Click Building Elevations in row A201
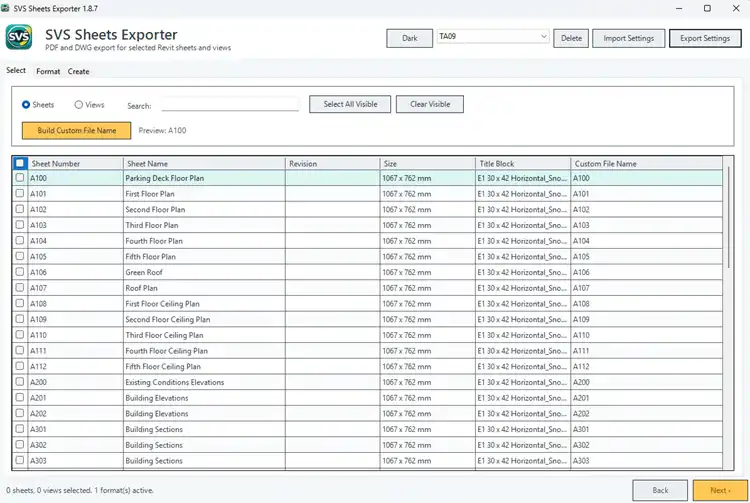The image size is (750, 503). (x=204, y=398)
